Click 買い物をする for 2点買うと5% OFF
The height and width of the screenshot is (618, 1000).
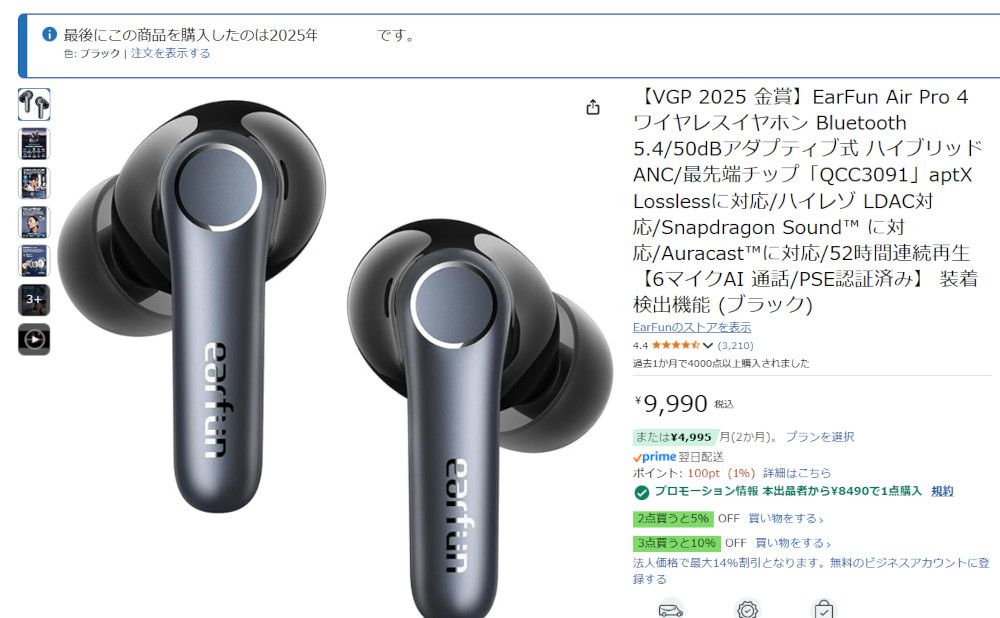(786, 519)
